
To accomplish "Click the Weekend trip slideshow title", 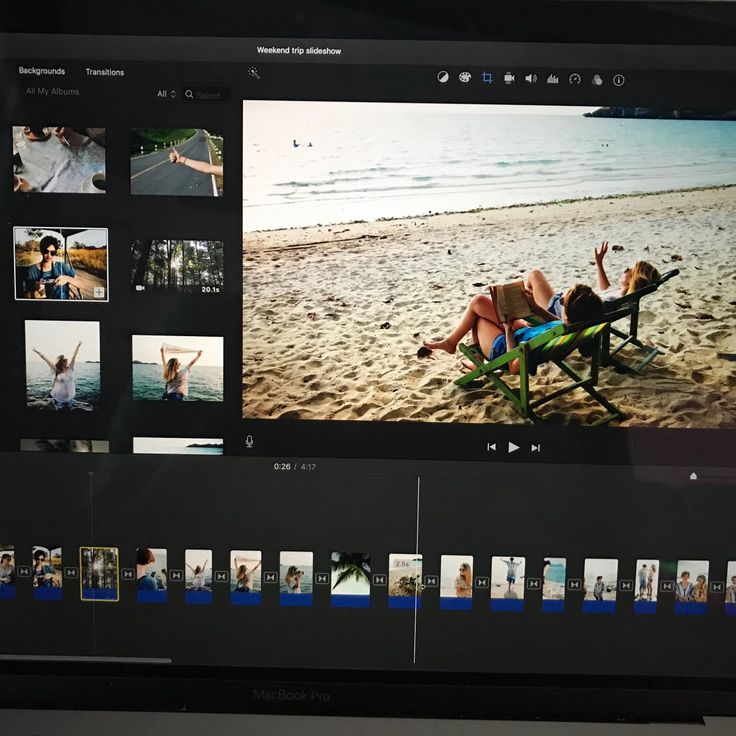I will (299, 51).
